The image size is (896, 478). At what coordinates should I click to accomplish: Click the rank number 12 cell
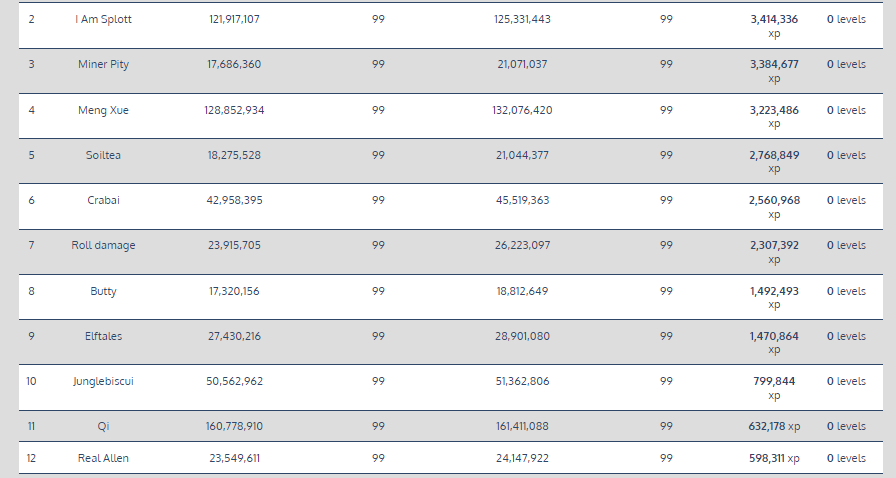click(31, 458)
